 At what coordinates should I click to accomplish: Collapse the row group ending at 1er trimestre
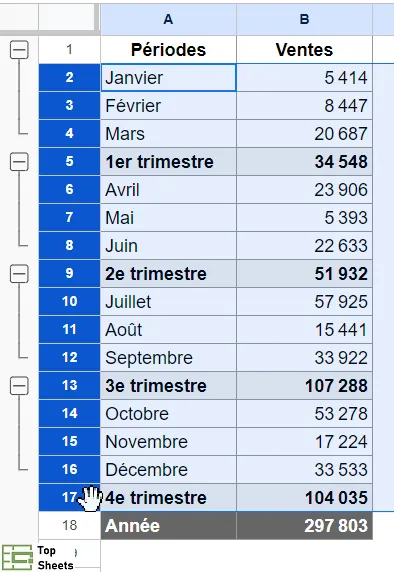tap(19, 50)
